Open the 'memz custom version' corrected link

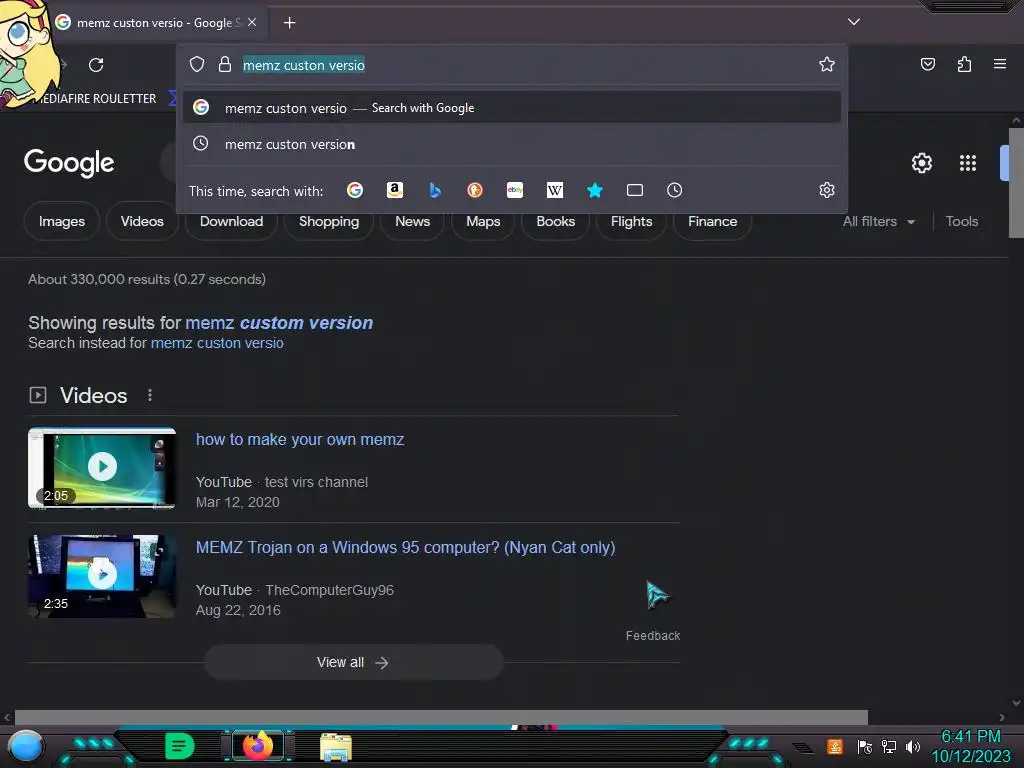point(279,323)
